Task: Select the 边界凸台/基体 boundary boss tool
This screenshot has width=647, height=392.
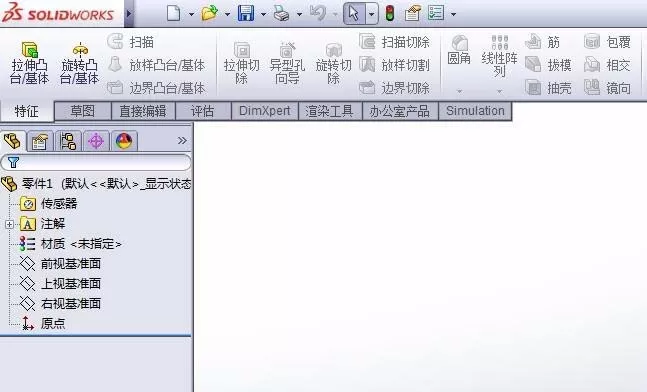Action: [x=156, y=87]
